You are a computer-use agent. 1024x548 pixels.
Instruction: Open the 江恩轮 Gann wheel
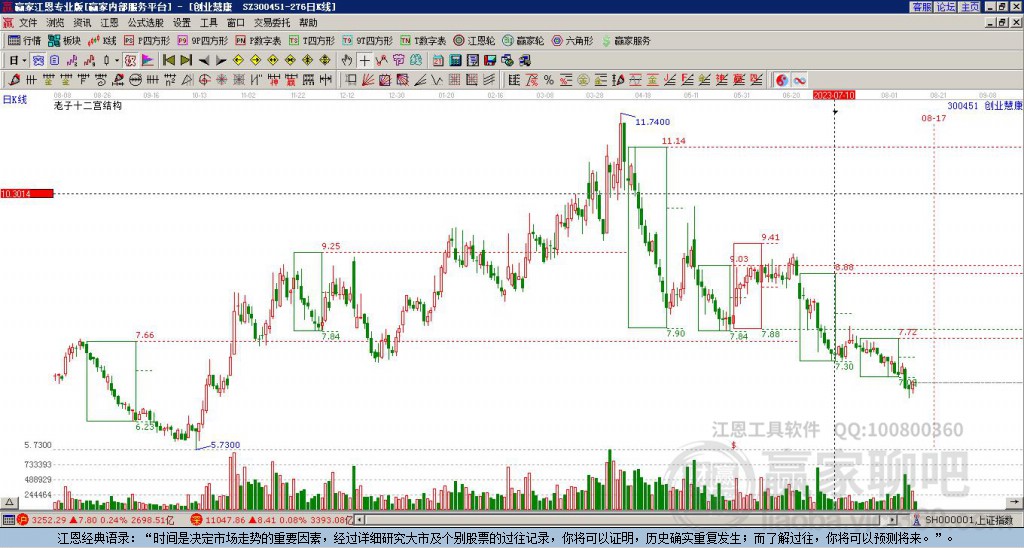(x=474, y=40)
